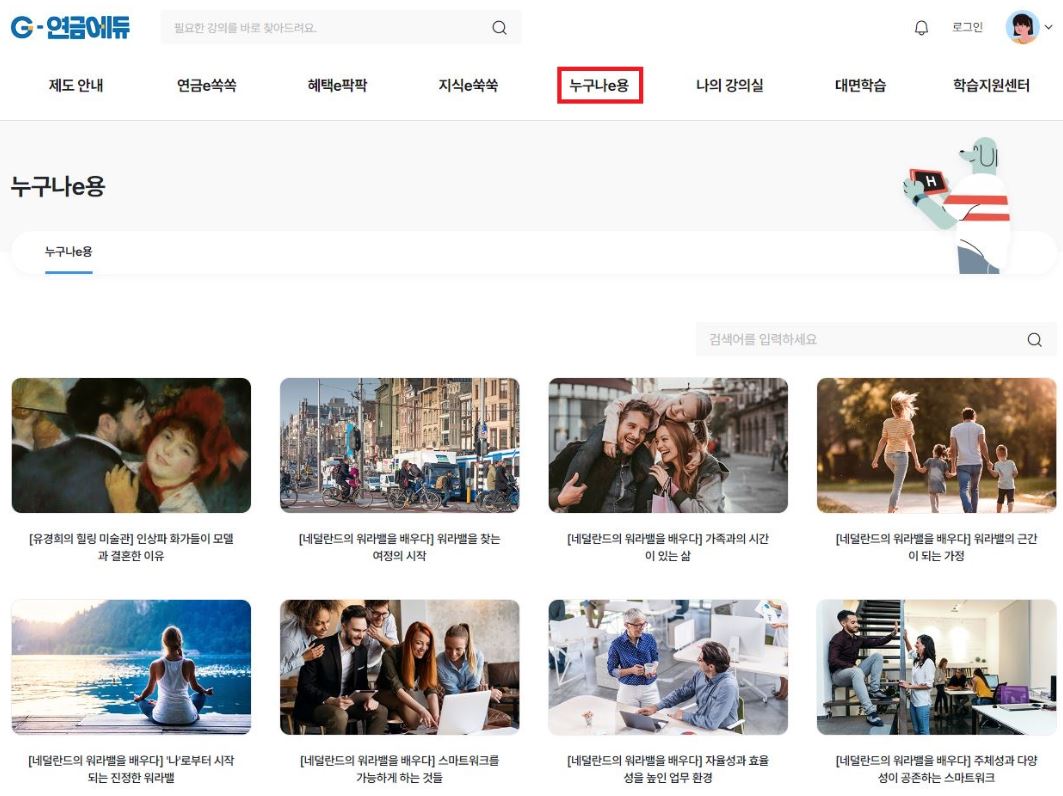
Task: Open the 학습지원센터 menu
Action: coord(991,86)
